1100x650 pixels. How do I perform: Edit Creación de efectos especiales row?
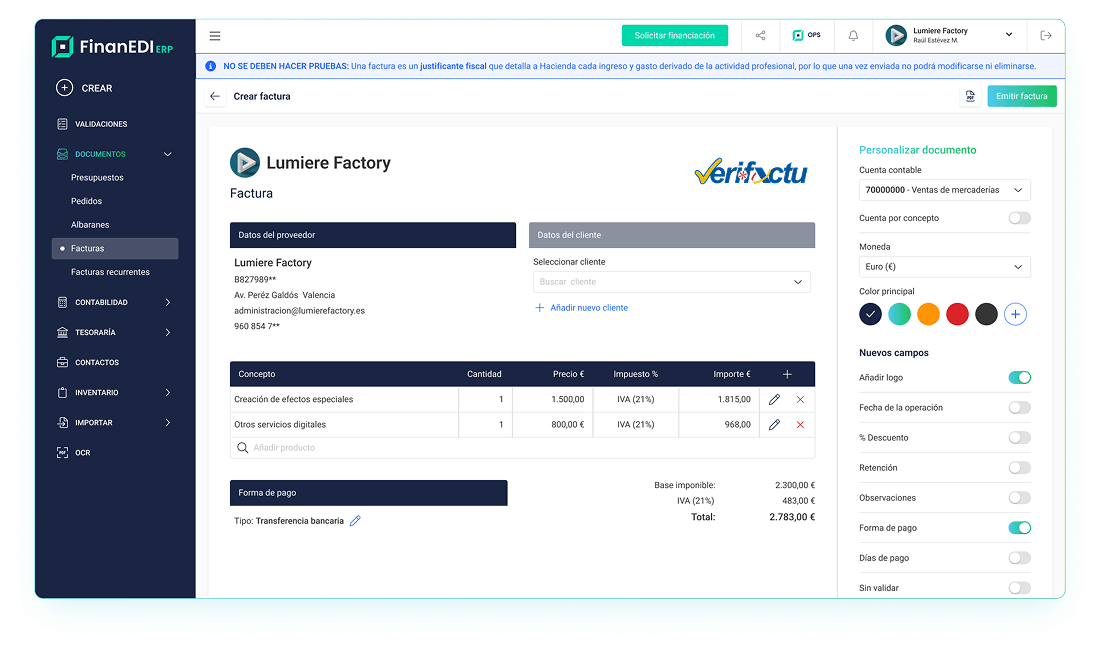pyautogui.click(x=774, y=400)
